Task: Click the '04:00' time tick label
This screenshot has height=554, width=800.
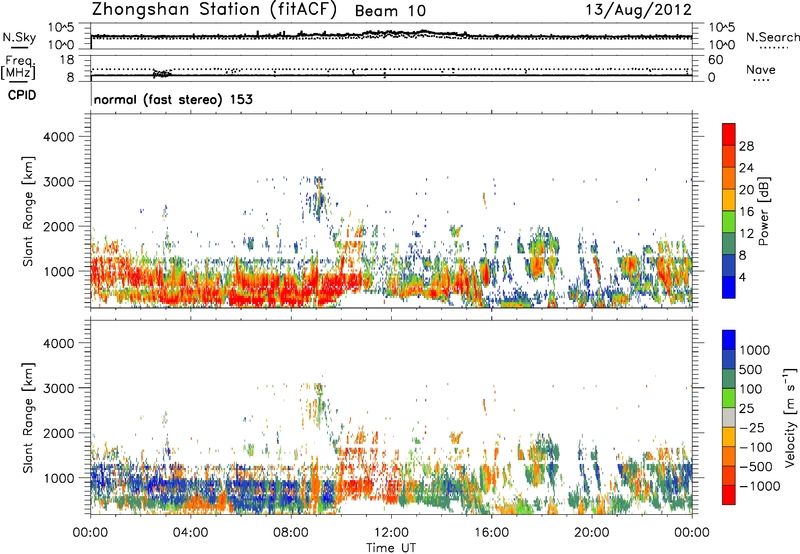Action: 190,533
